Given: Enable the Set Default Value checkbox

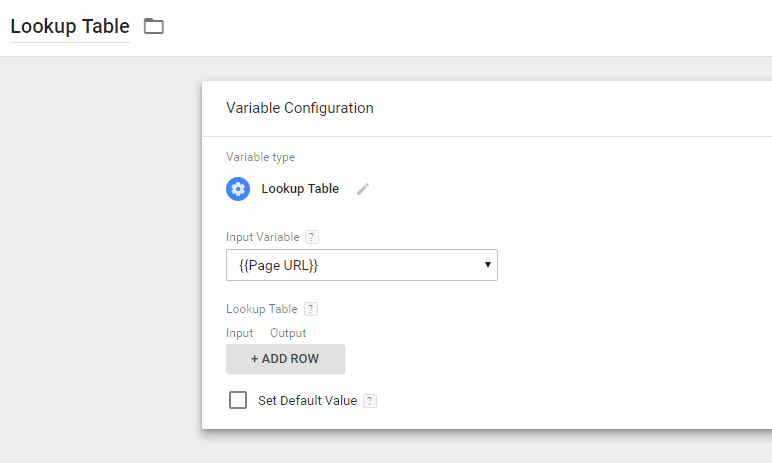Looking at the screenshot, I should [238, 400].
